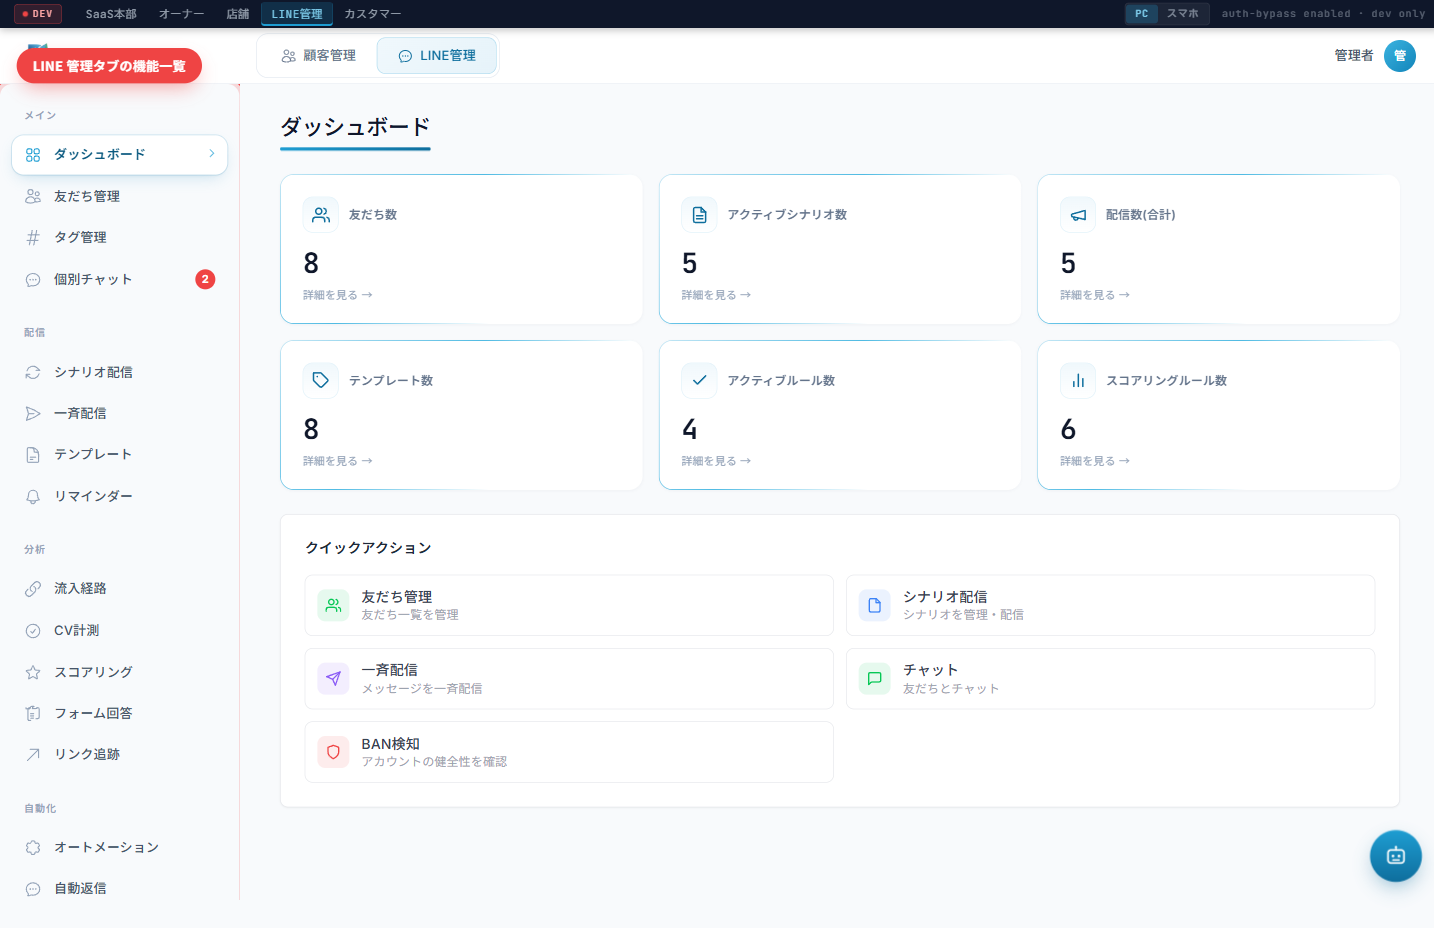Click the star icon beside スコアリング

click(33, 672)
